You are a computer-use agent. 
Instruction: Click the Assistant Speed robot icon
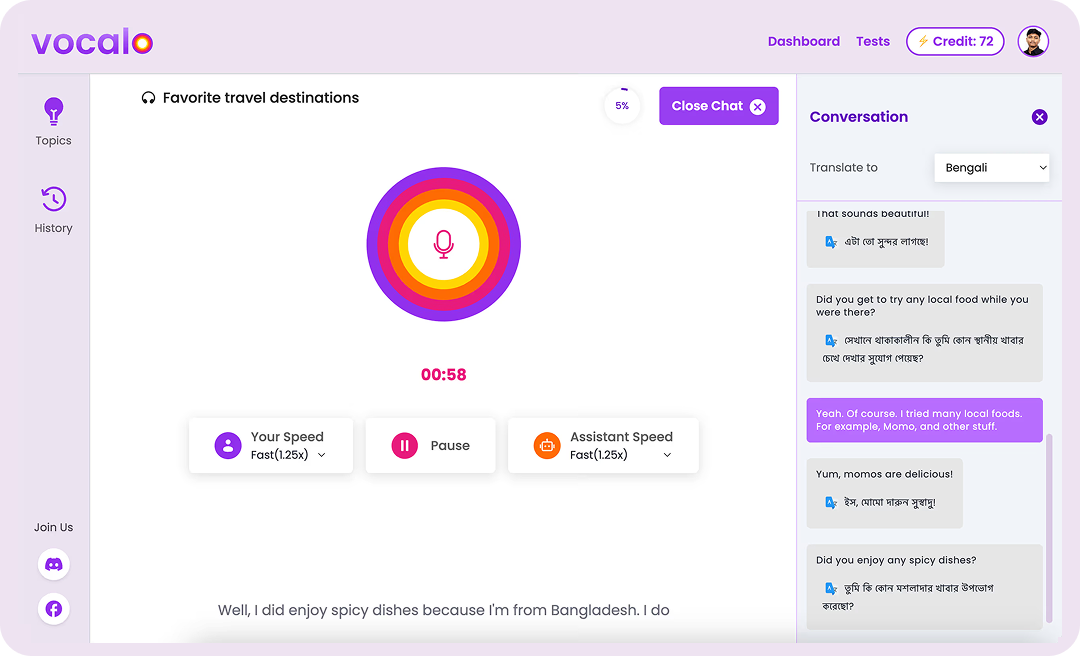coord(547,445)
